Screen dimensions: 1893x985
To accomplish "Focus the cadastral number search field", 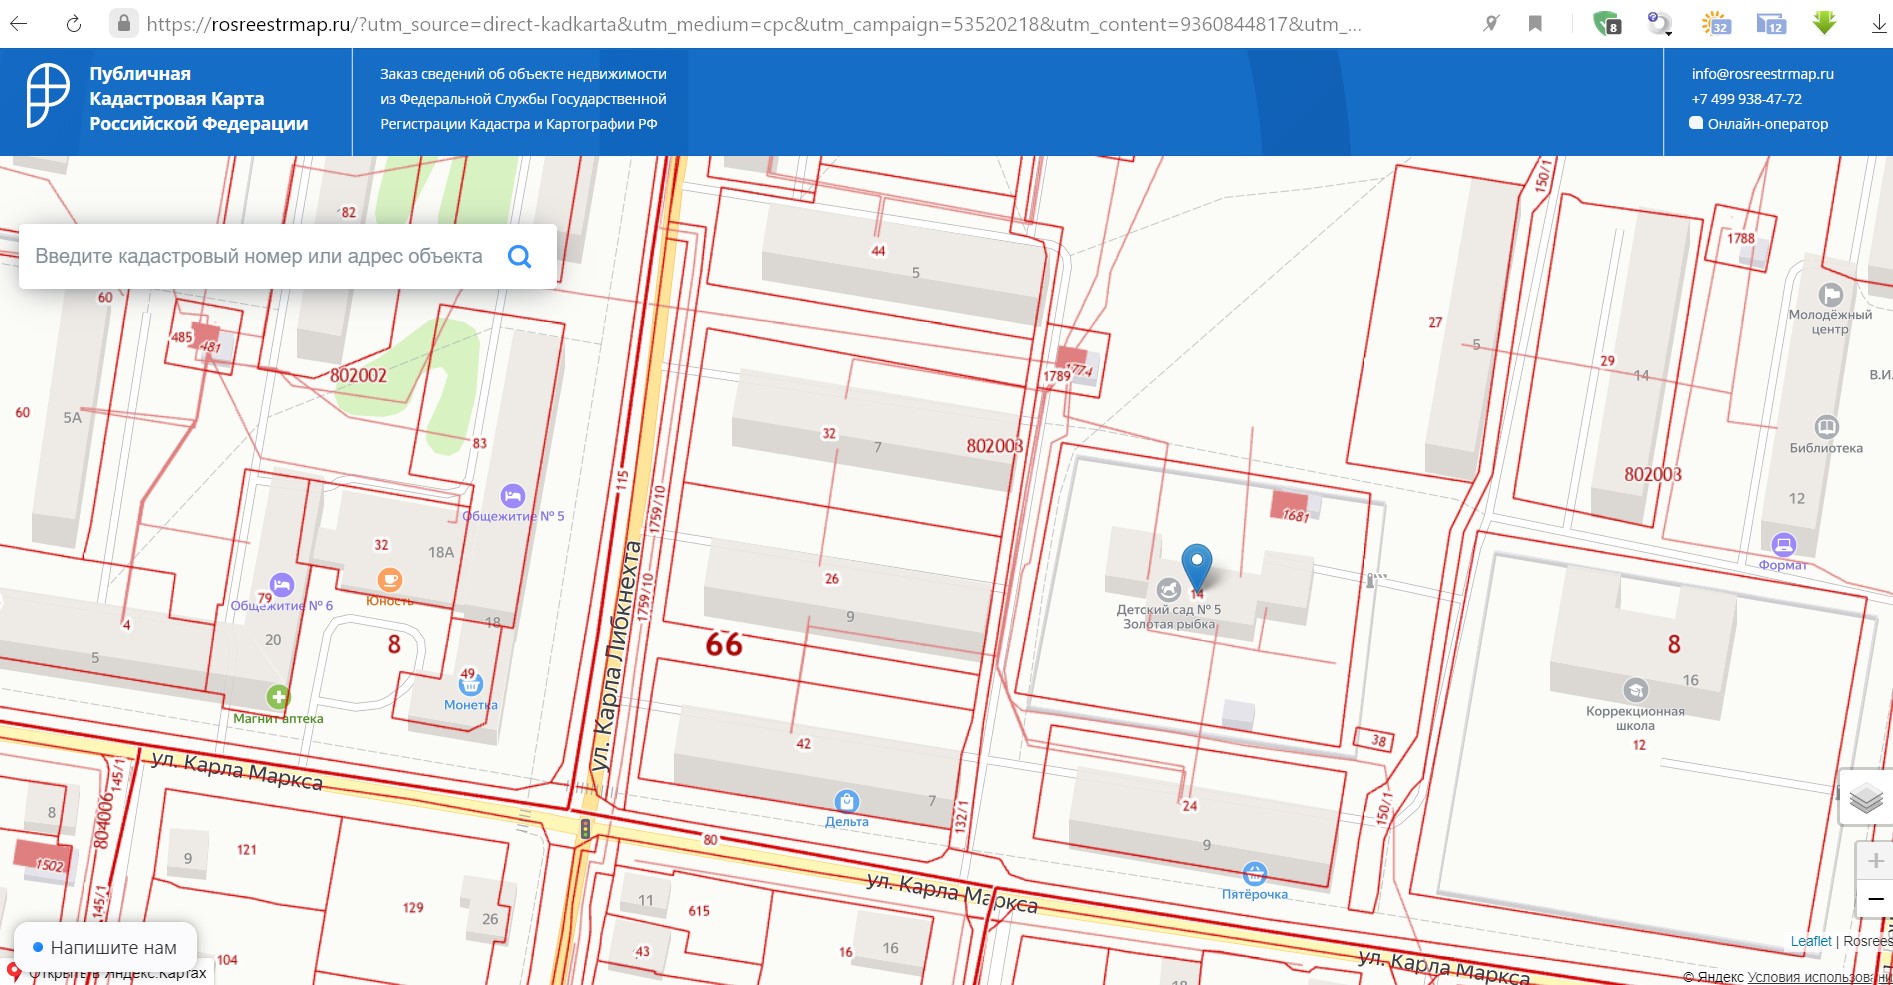I will [x=260, y=257].
